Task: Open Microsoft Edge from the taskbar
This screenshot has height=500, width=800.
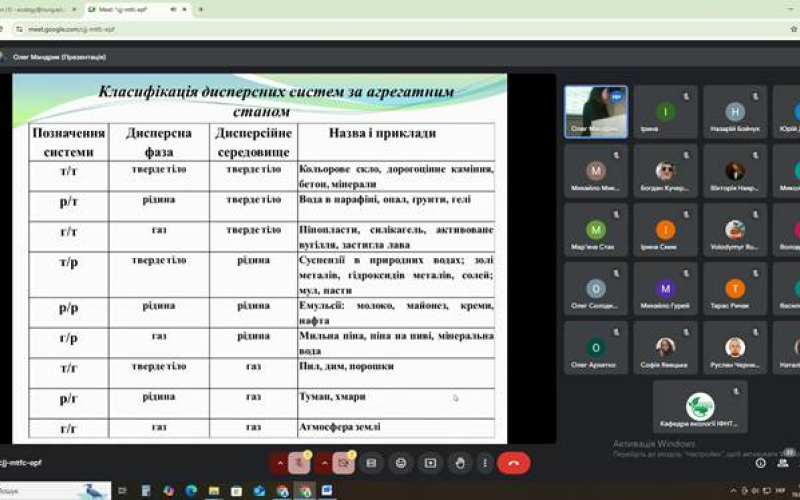Action: (191, 491)
